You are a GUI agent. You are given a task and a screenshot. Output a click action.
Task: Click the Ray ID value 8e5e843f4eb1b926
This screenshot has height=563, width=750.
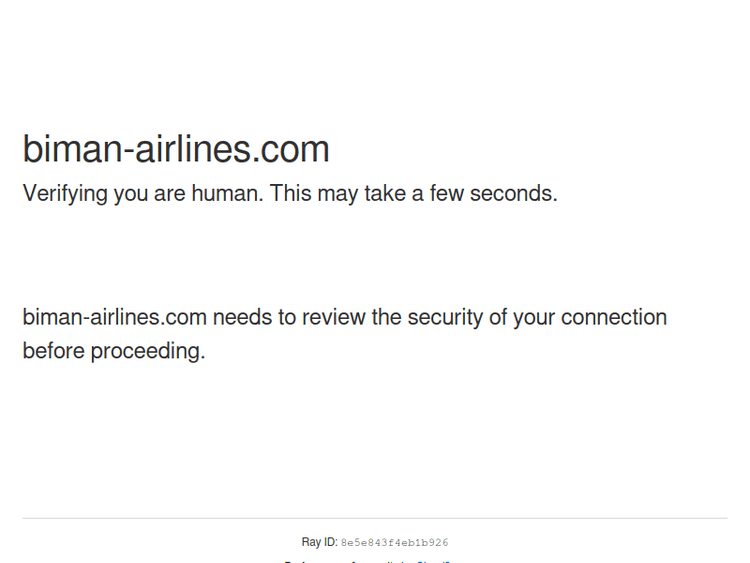tap(394, 543)
